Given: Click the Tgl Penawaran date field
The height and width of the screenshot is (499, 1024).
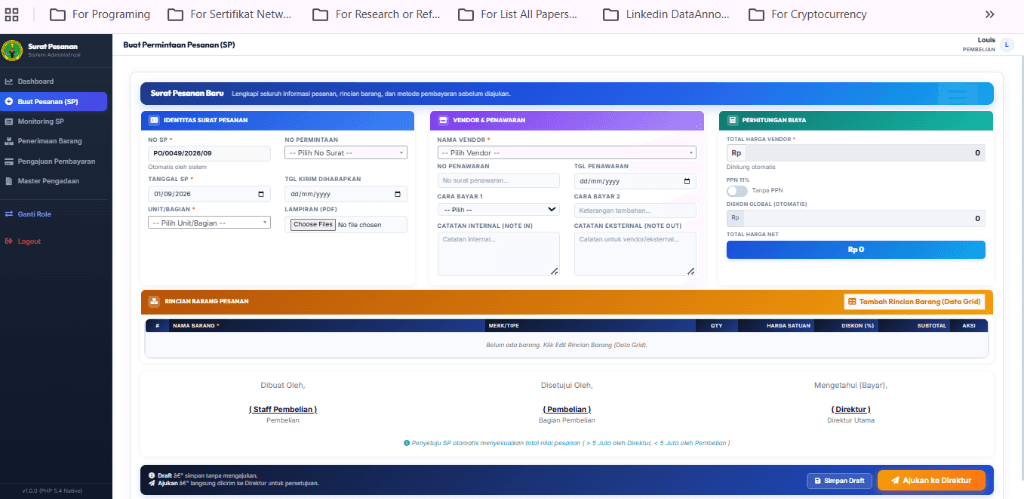Looking at the screenshot, I should point(635,182).
